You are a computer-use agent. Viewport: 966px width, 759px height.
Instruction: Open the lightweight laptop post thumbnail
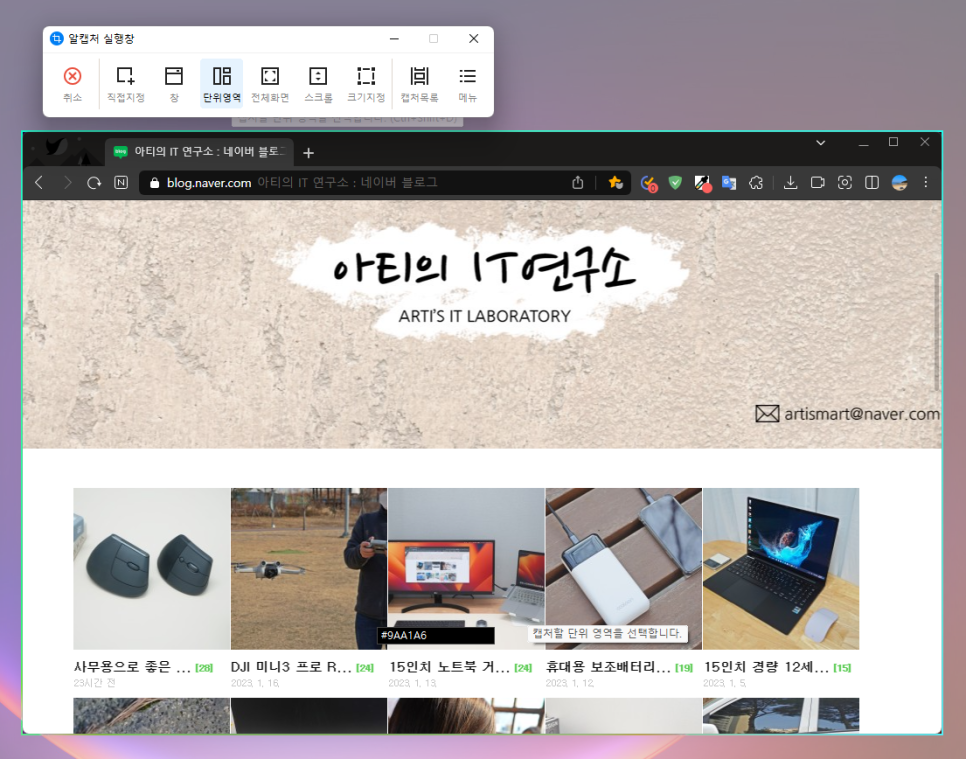(781, 569)
